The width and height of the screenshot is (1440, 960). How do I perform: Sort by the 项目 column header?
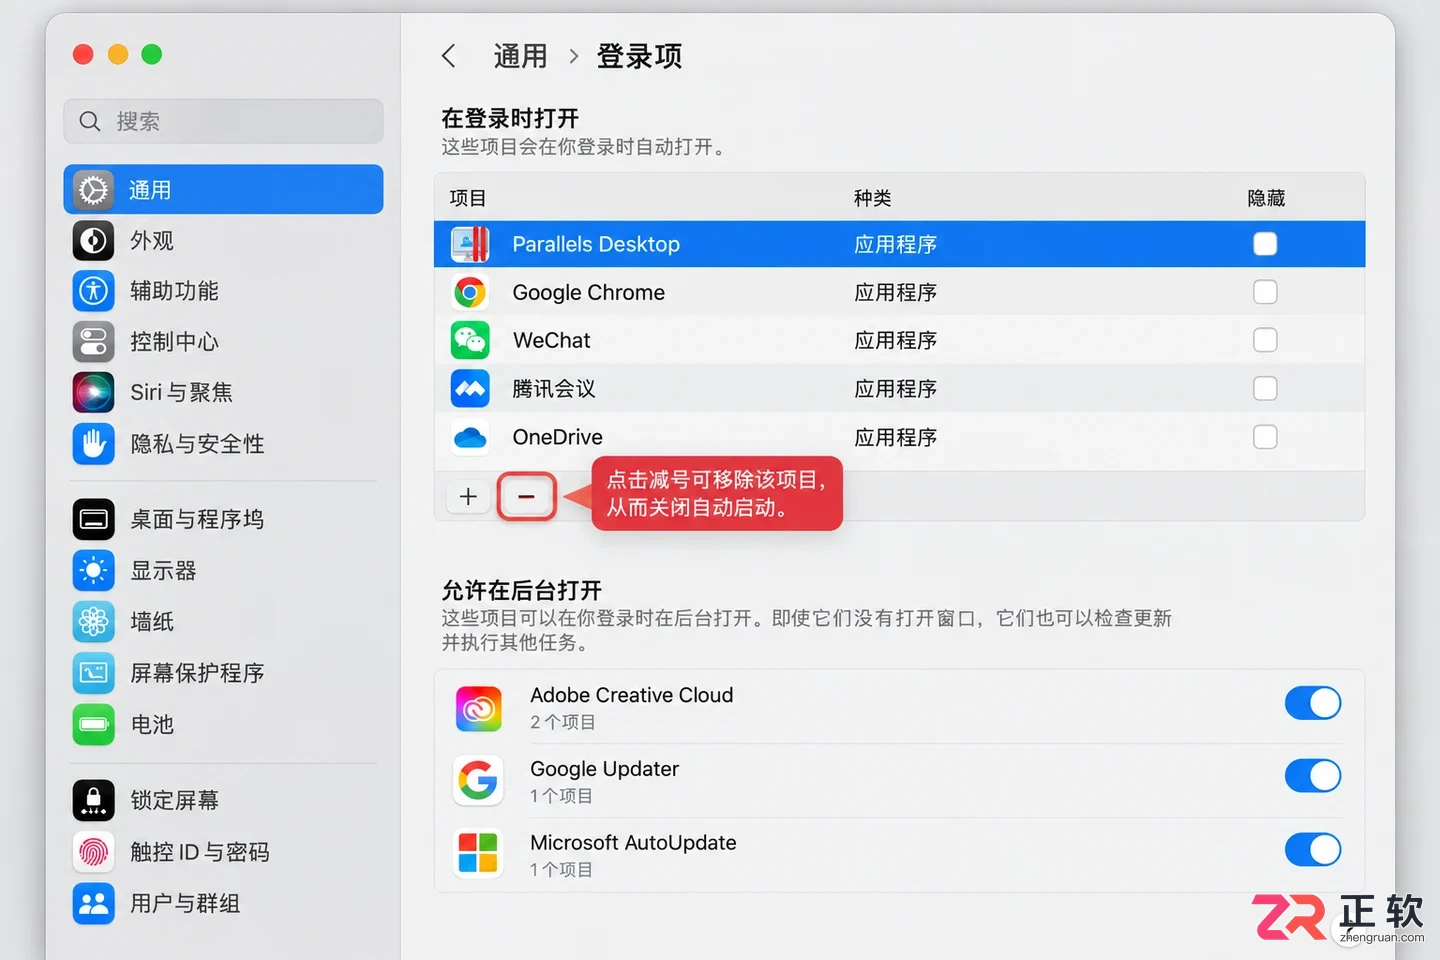pyautogui.click(x=468, y=198)
